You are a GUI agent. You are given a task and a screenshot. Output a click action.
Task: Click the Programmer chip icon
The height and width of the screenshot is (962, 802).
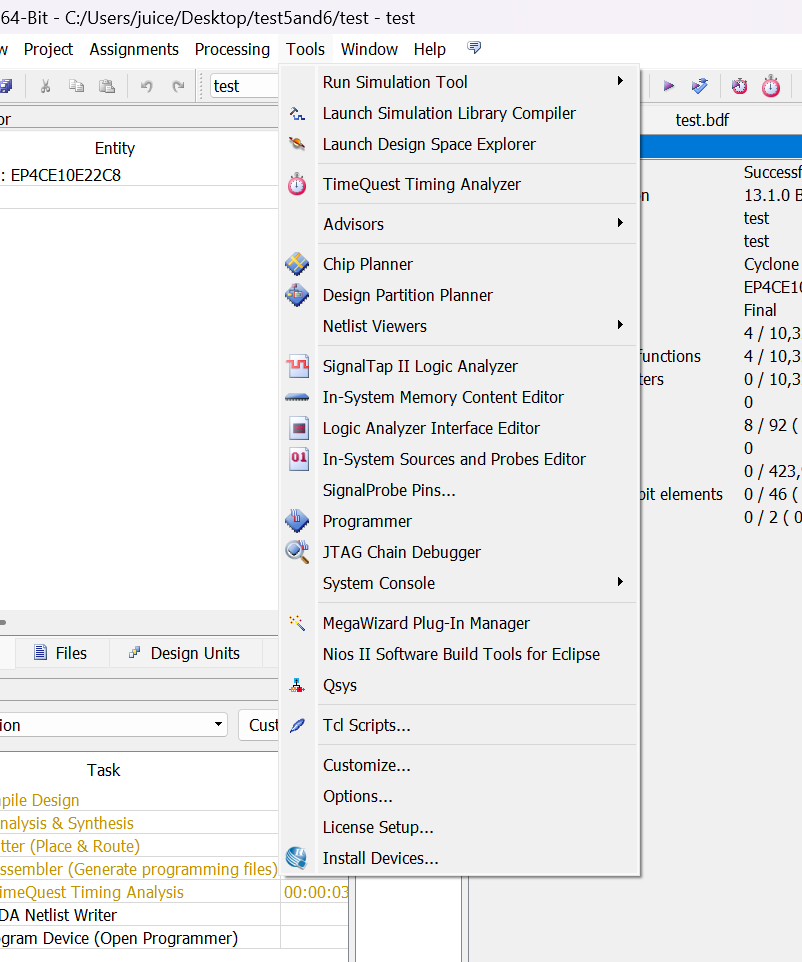297,521
